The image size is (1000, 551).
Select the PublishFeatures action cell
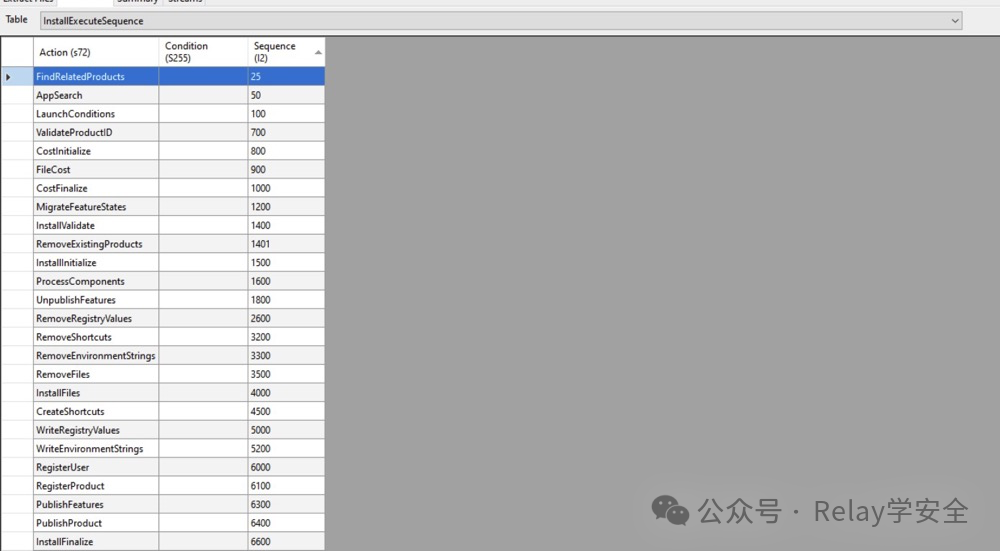pos(96,504)
